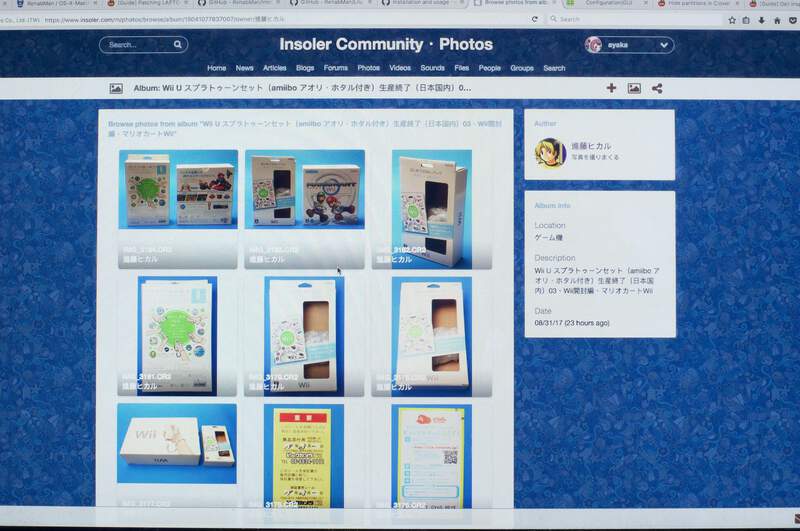The width and height of the screenshot is (800, 531).
Task: Switch to the Hide partitions in Clover tab
Action: point(698,3)
